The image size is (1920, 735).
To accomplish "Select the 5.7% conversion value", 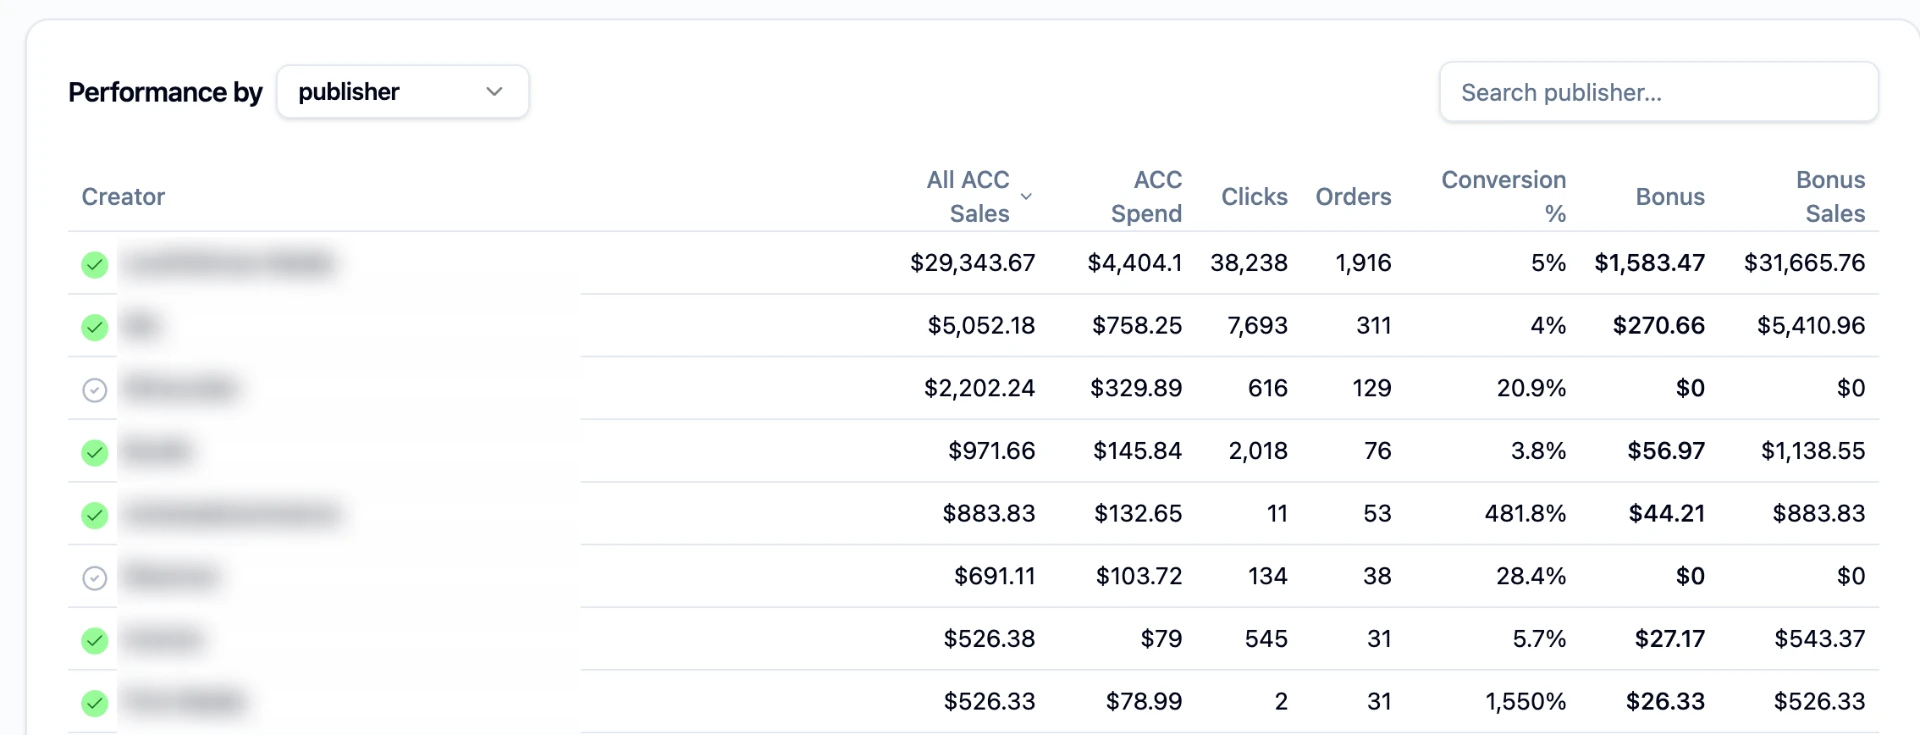I will [1539, 639].
